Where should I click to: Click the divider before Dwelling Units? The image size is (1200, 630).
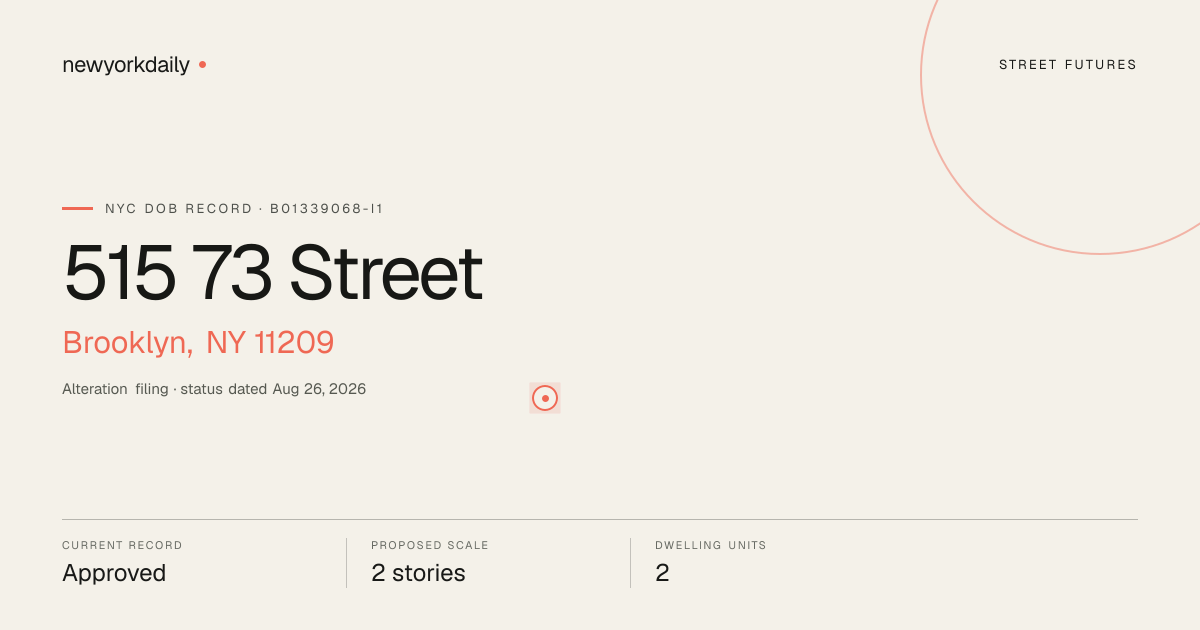point(630,563)
